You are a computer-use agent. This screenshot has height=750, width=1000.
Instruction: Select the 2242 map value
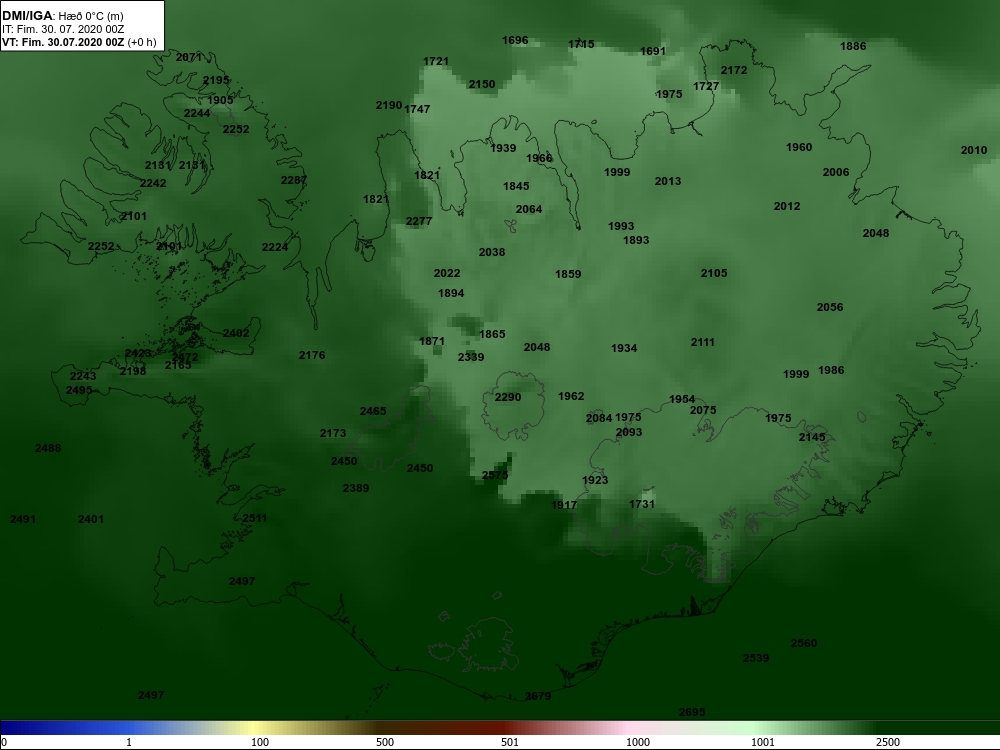pyautogui.click(x=153, y=183)
